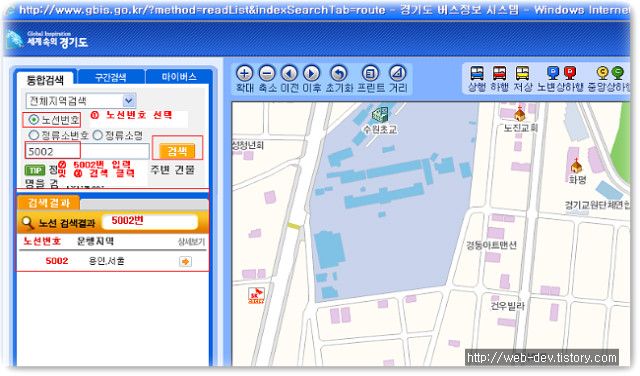Screen dimensions: 640x376
Task: Click the SK gas station icon on map
Action: tap(256, 296)
